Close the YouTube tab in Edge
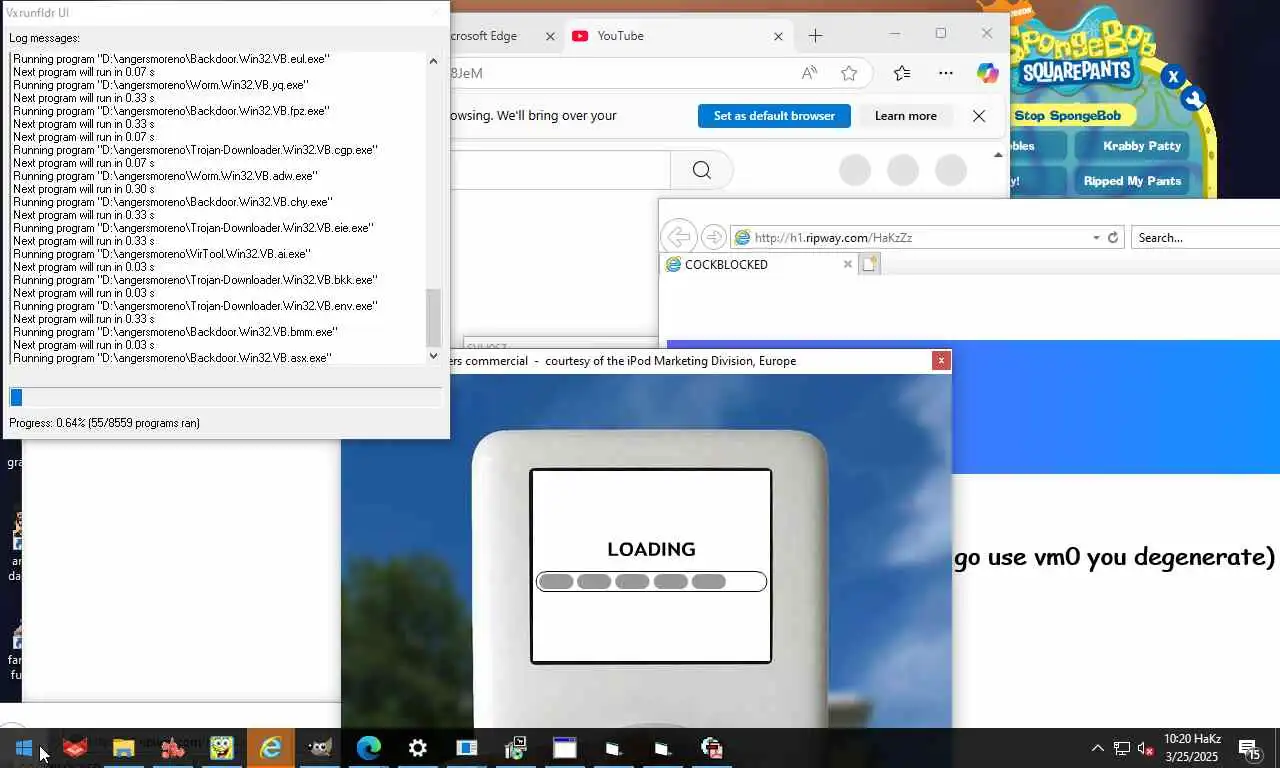Screen dimensions: 1280x768 pos(778,36)
